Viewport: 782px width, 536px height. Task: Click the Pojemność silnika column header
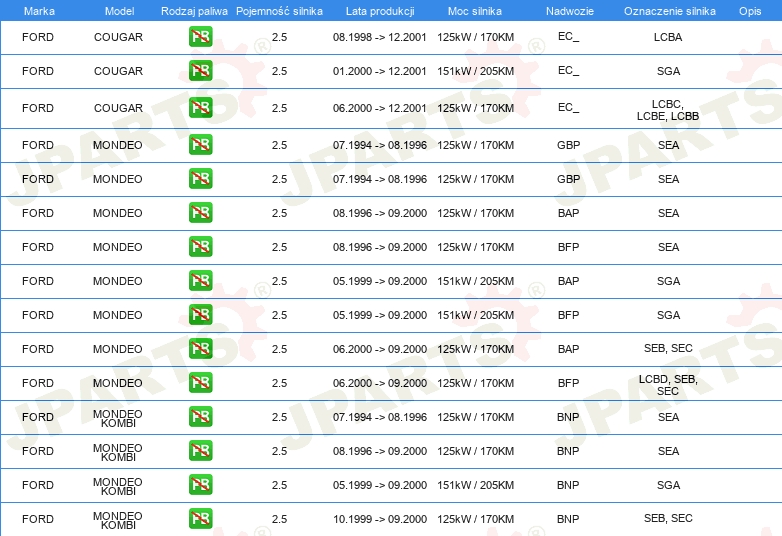pyautogui.click(x=279, y=11)
